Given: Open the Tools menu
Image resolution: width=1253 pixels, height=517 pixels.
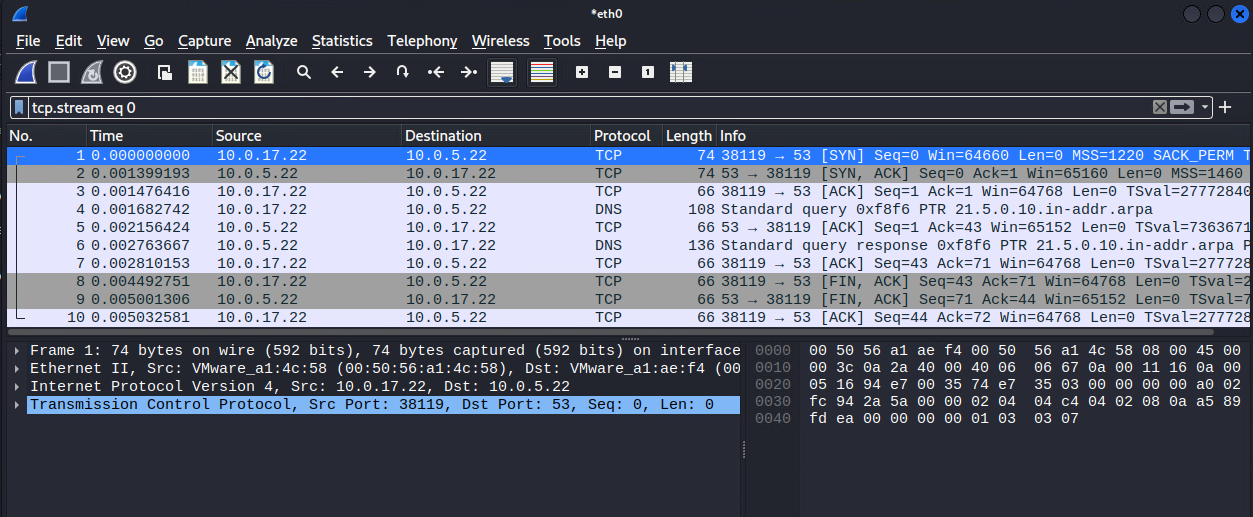Looking at the screenshot, I should pos(562,41).
